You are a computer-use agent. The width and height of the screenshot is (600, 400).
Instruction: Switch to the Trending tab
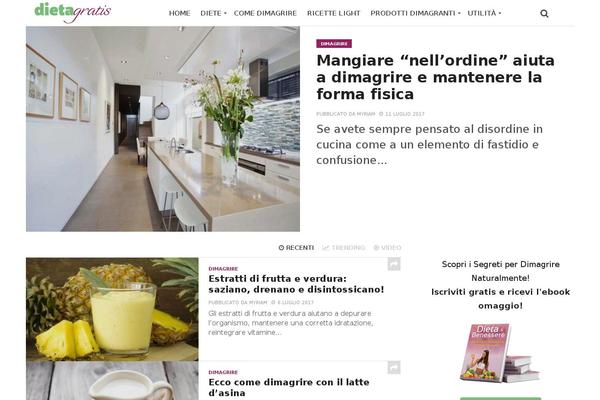(344, 248)
